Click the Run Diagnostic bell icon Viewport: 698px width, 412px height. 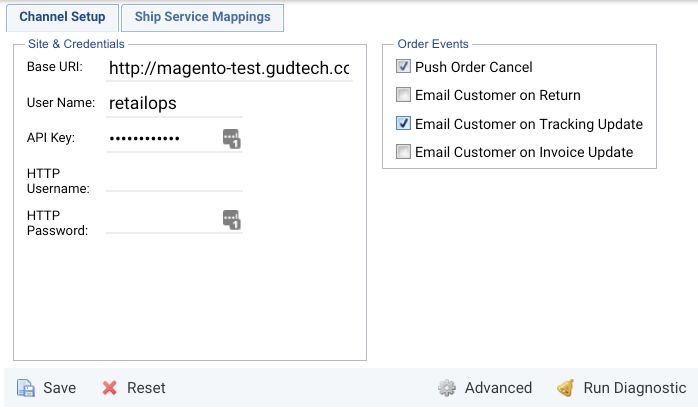[565, 388]
